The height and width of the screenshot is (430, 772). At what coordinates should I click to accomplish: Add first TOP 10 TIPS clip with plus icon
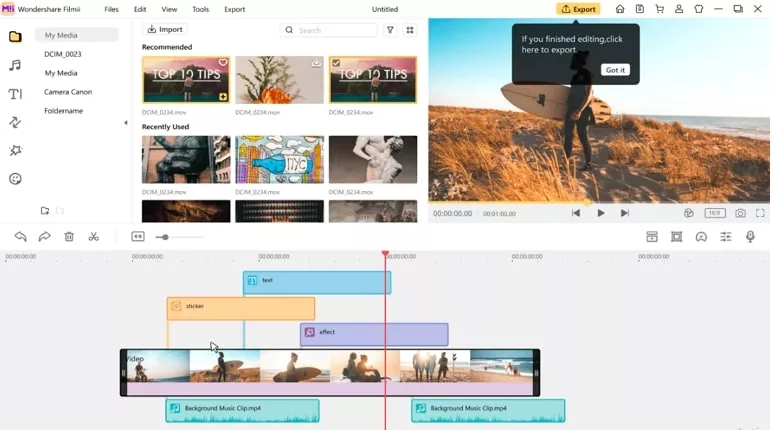coord(223,97)
